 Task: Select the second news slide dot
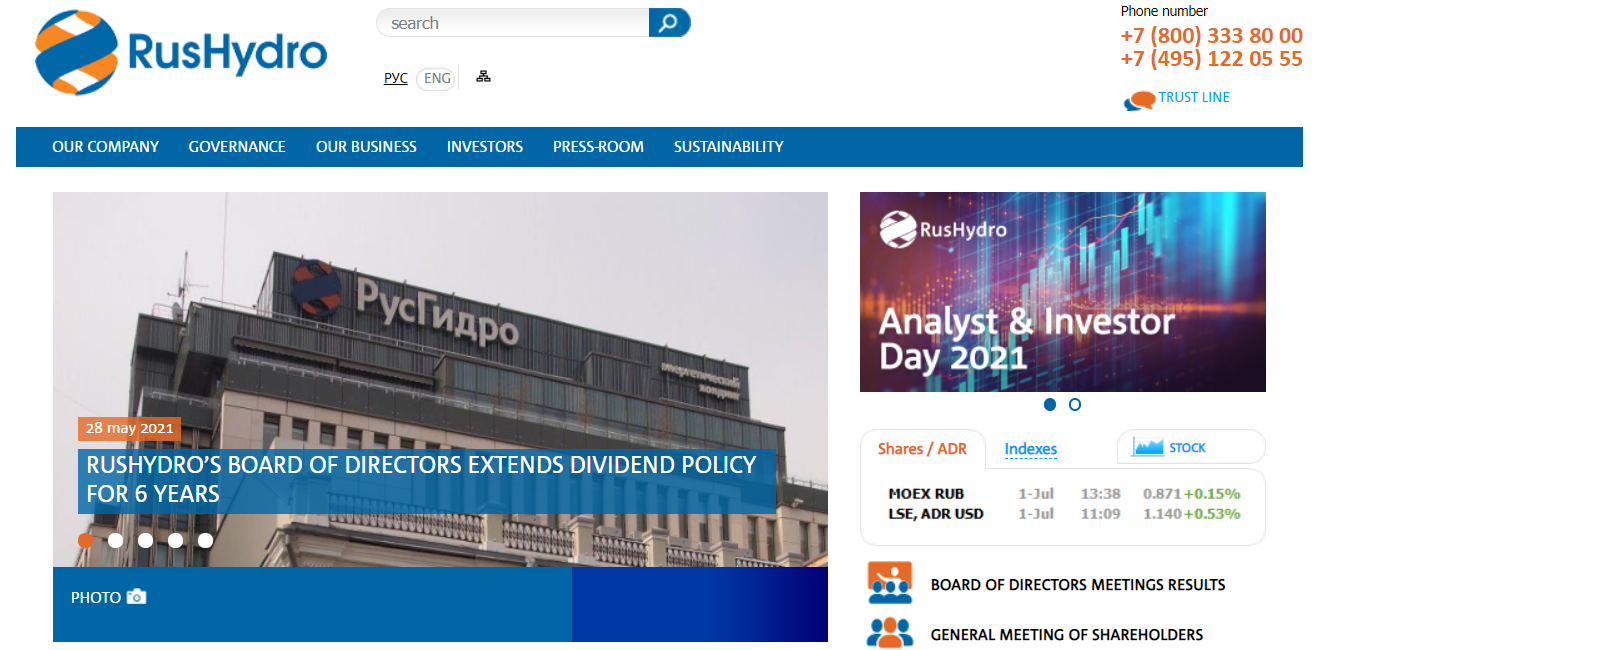point(116,540)
